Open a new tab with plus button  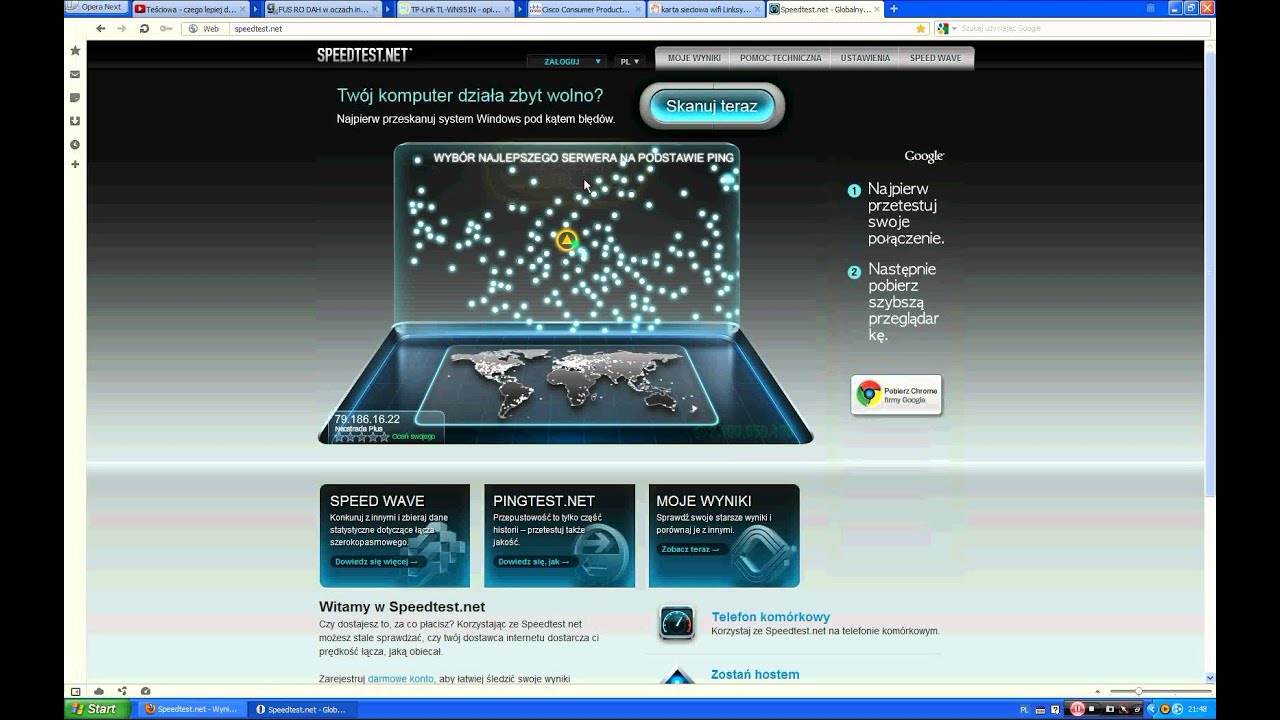[894, 9]
